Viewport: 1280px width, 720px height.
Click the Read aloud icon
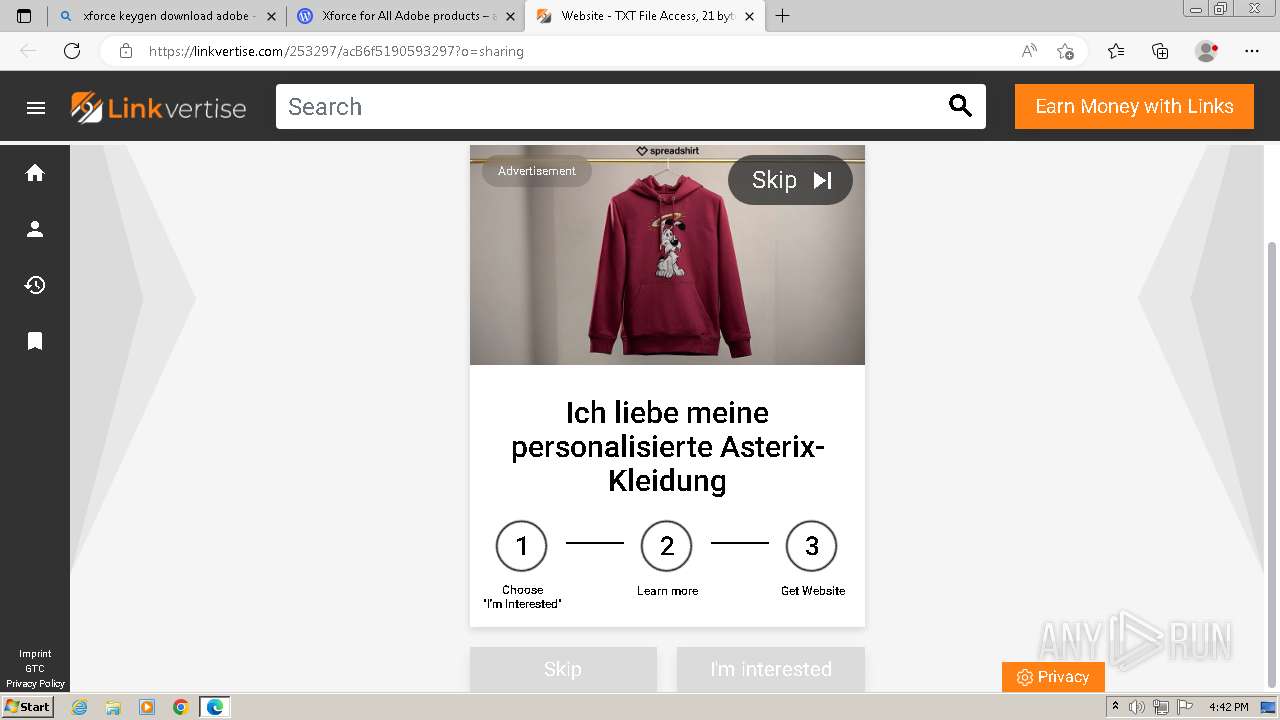[x=1029, y=51]
